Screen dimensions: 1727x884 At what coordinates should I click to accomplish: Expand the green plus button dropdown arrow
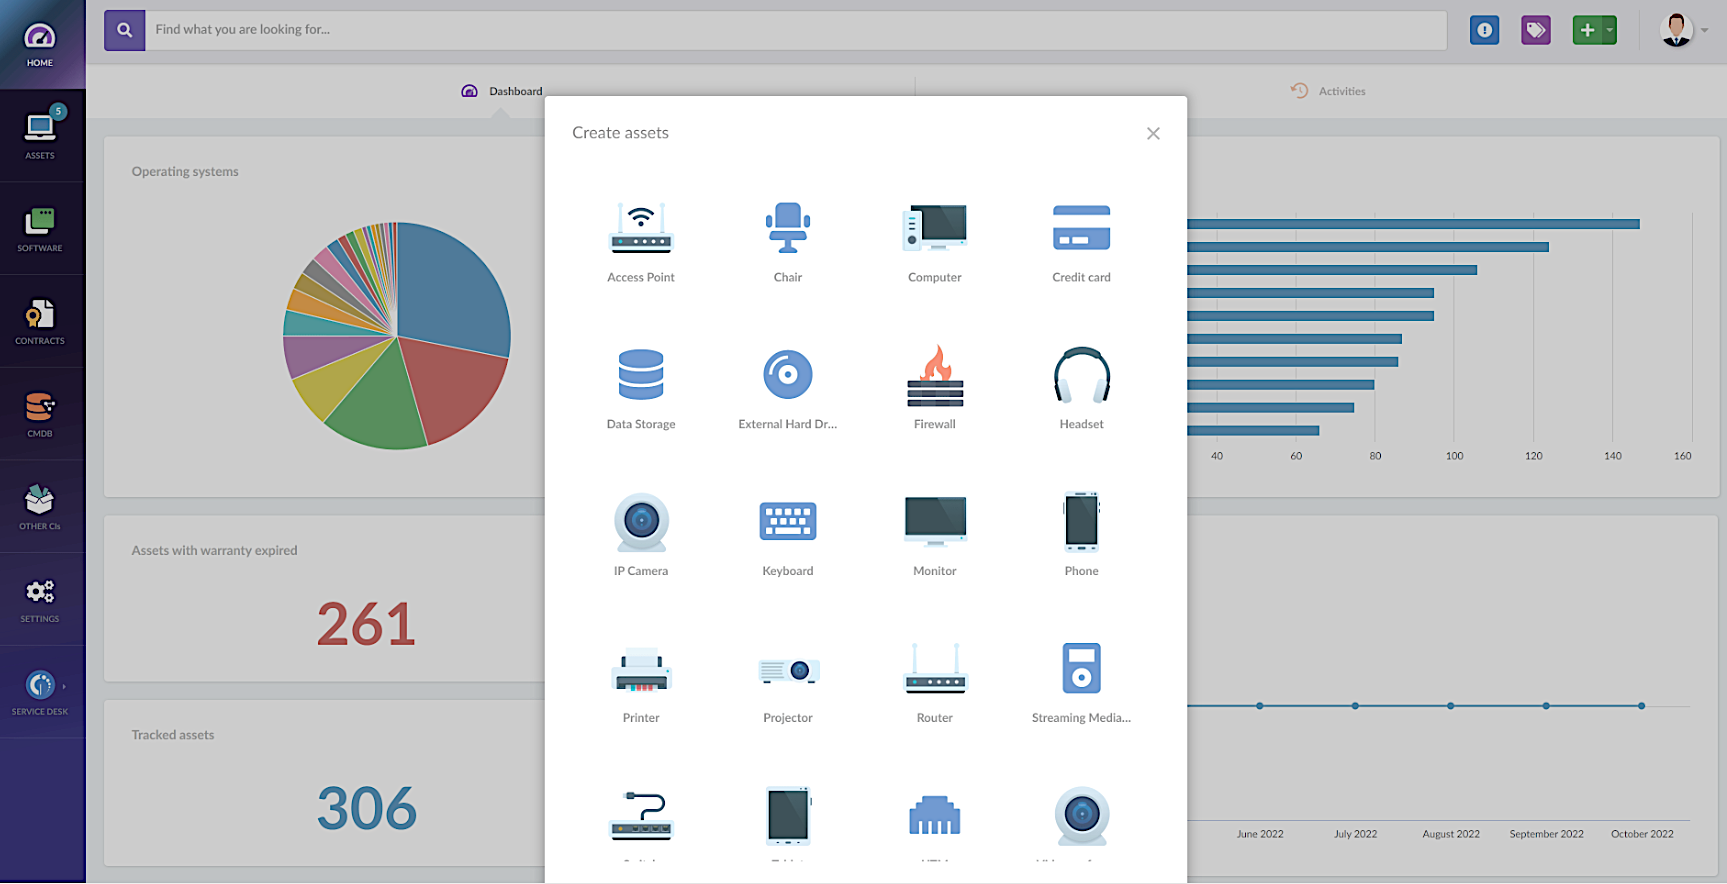click(1610, 30)
